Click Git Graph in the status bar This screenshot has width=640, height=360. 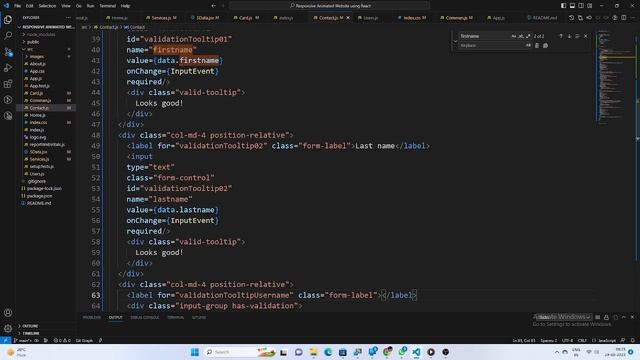(x=84, y=340)
